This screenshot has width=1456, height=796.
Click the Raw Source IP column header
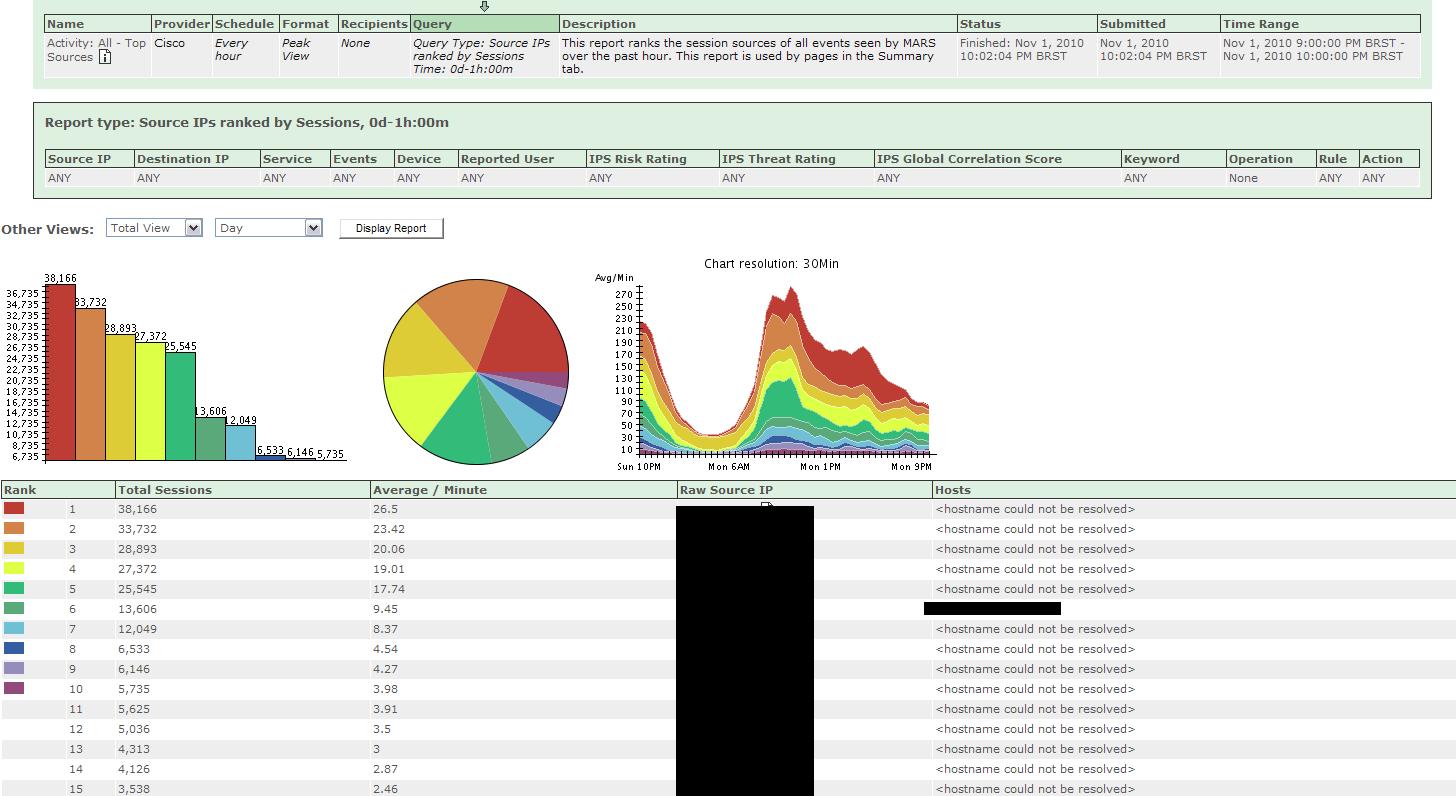pyautogui.click(x=804, y=490)
